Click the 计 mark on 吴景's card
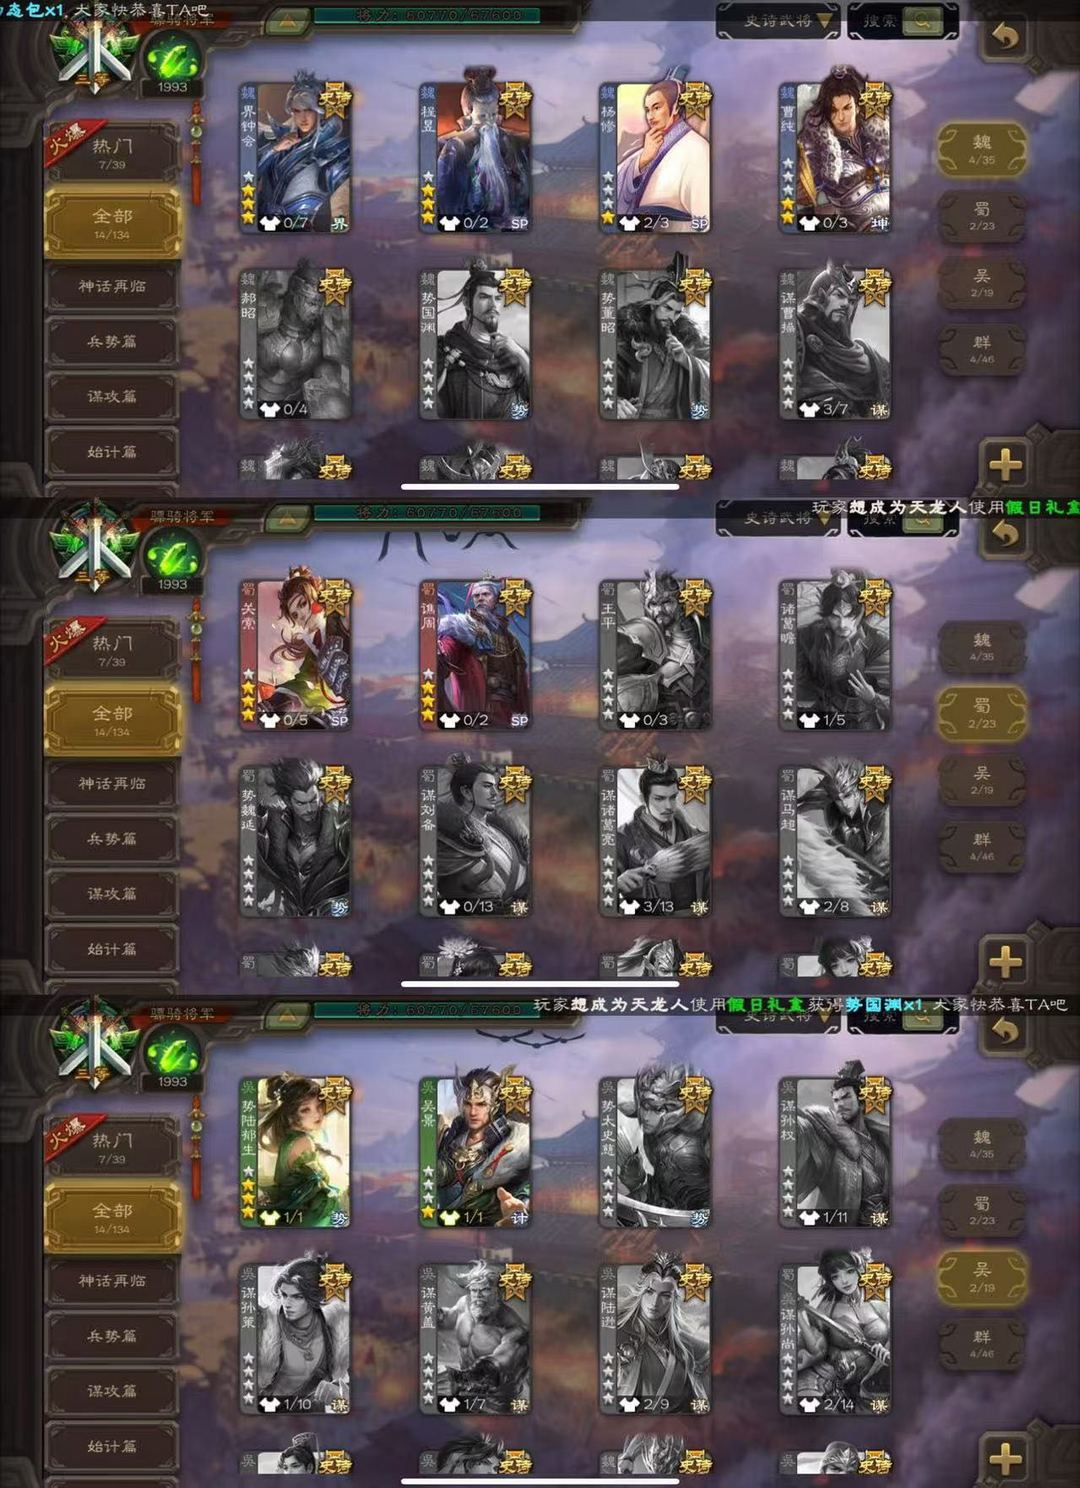 (x=519, y=1218)
